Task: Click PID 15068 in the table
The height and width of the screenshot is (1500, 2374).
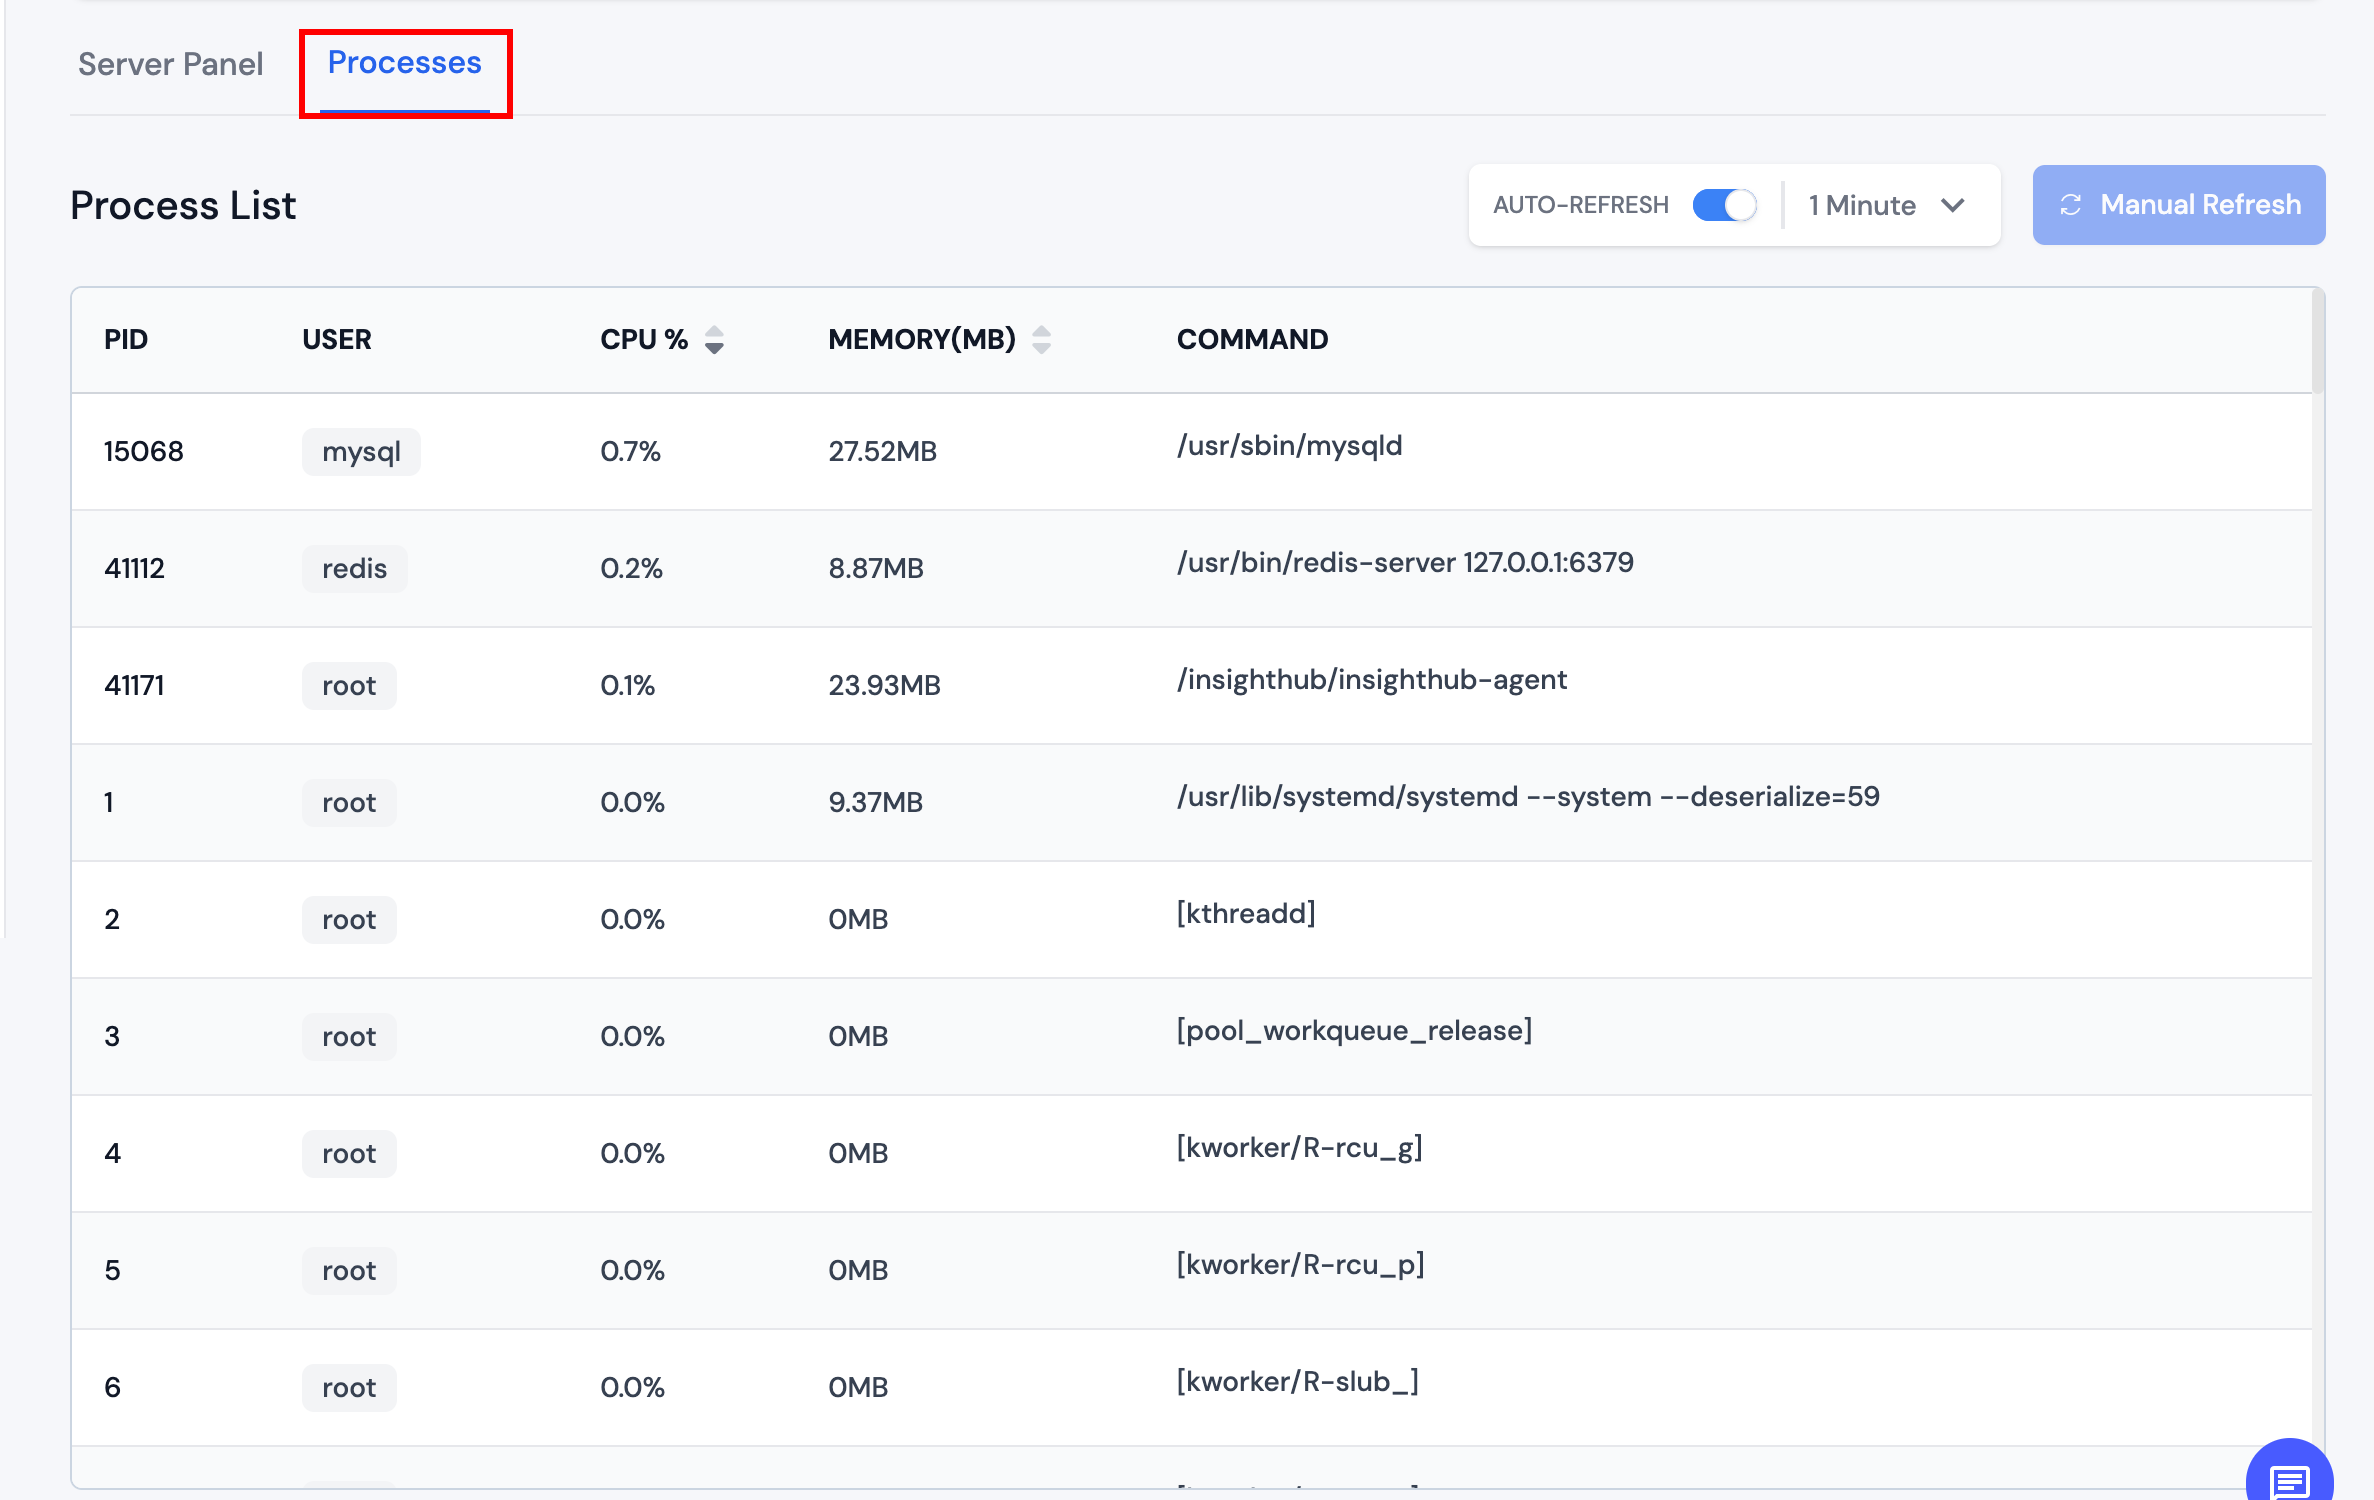Action: (143, 452)
